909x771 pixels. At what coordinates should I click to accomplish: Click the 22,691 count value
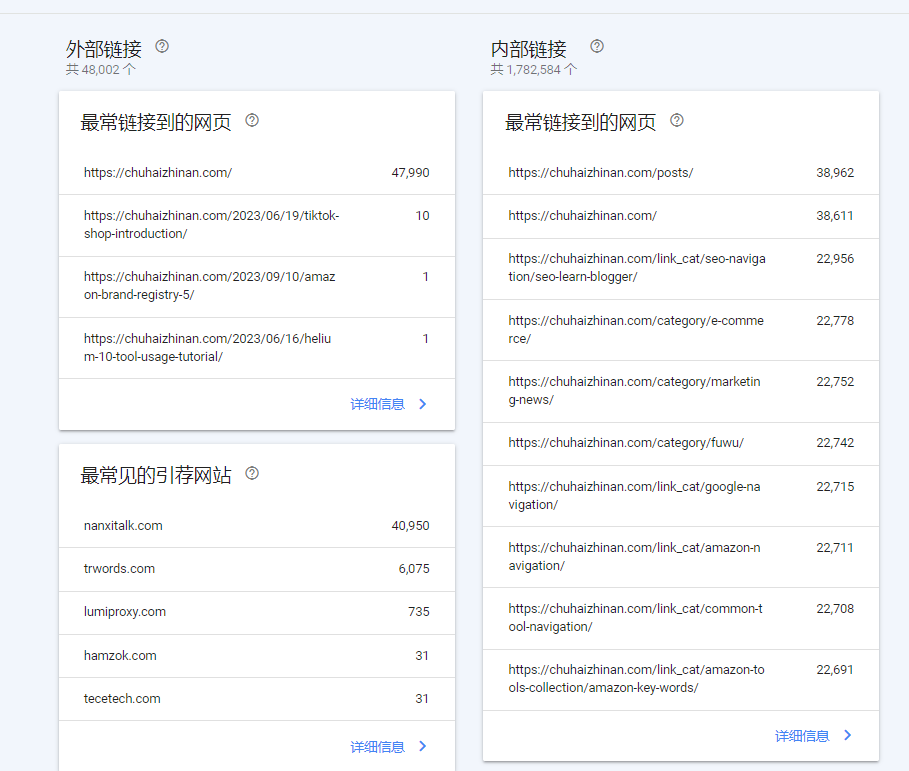point(835,670)
